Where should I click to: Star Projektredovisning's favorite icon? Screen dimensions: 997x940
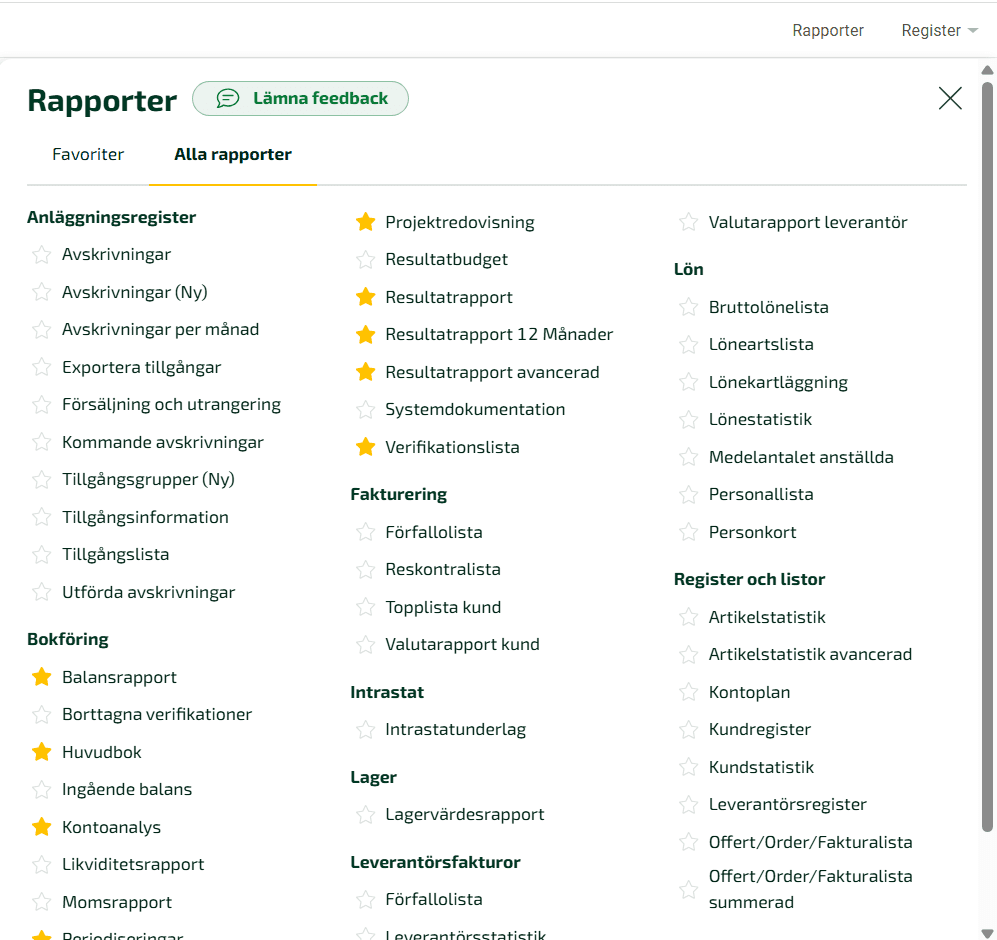click(365, 222)
